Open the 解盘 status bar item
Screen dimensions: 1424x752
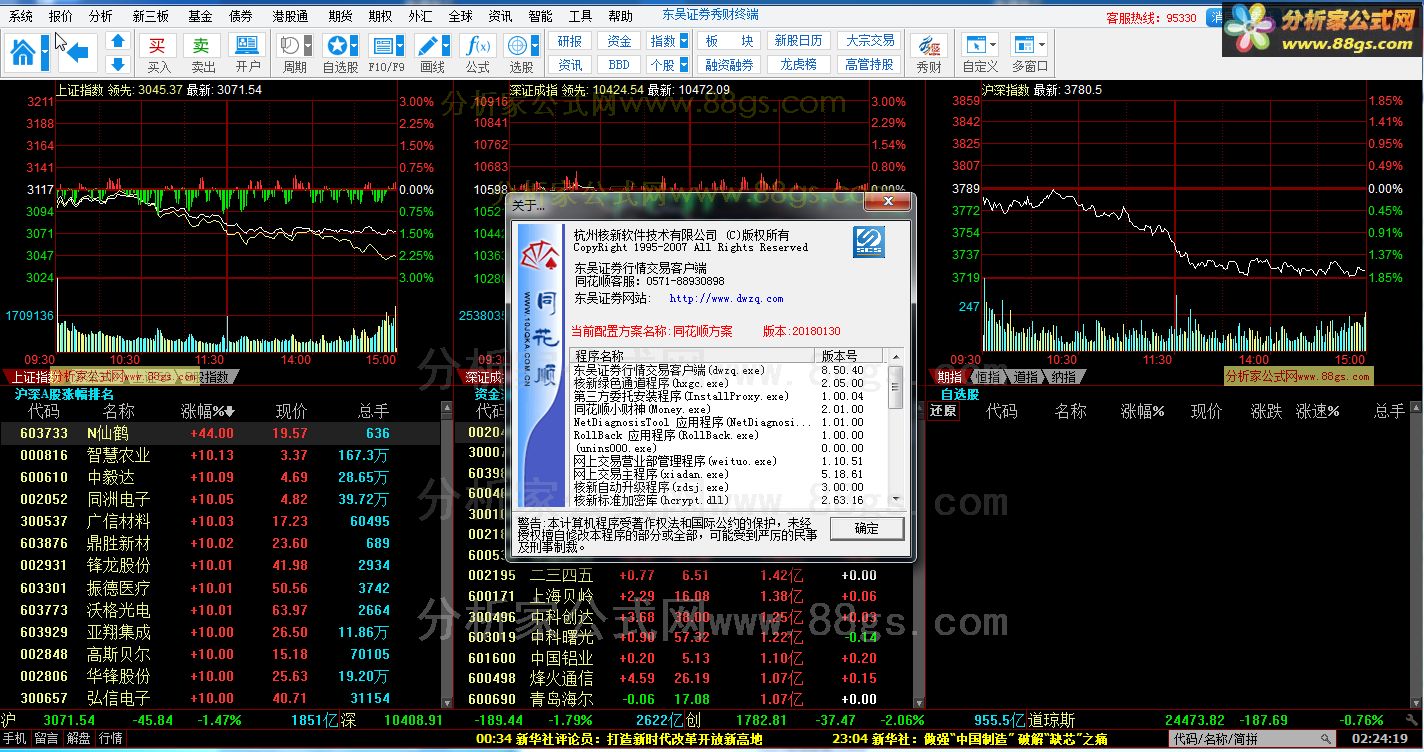pyautogui.click(x=79, y=739)
